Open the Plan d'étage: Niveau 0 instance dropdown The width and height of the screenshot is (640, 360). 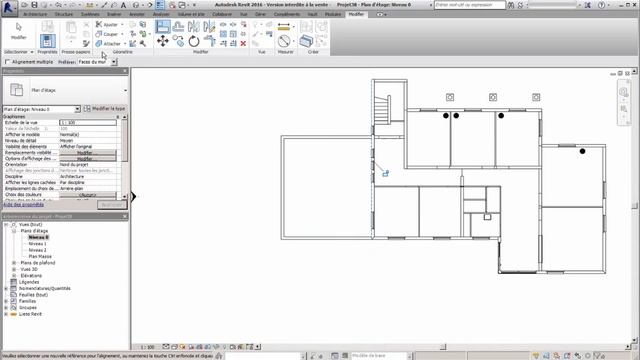77,109
